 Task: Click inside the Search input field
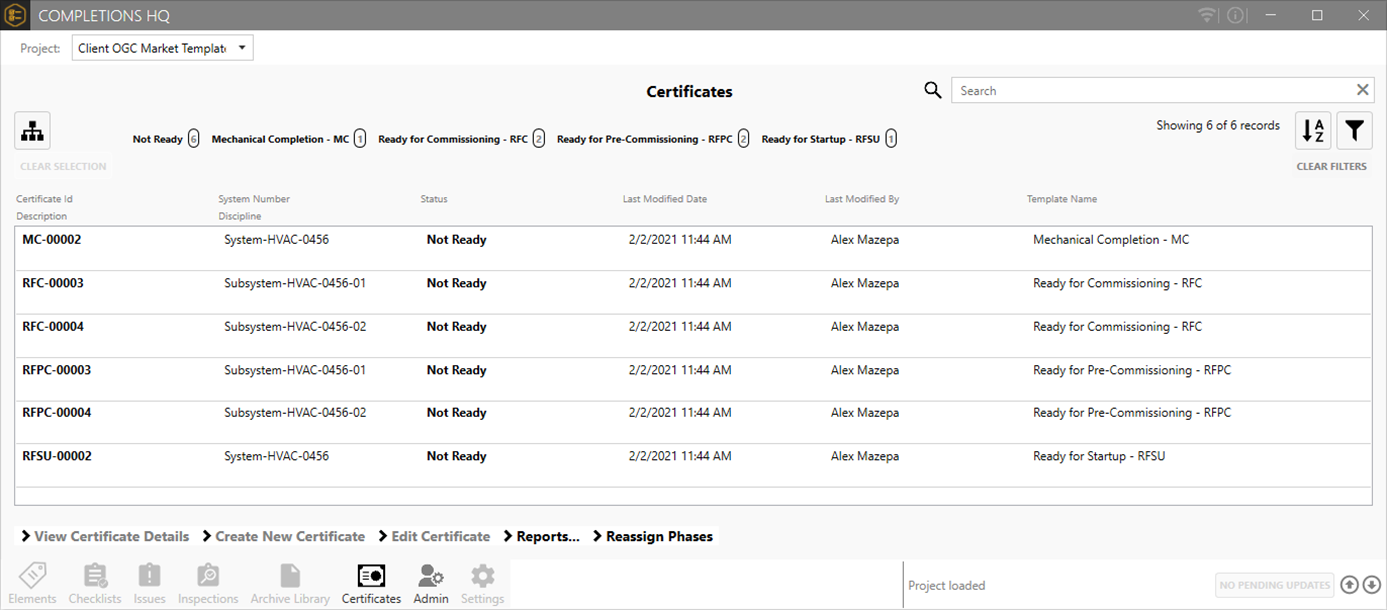pyautogui.click(x=1150, y=91)
